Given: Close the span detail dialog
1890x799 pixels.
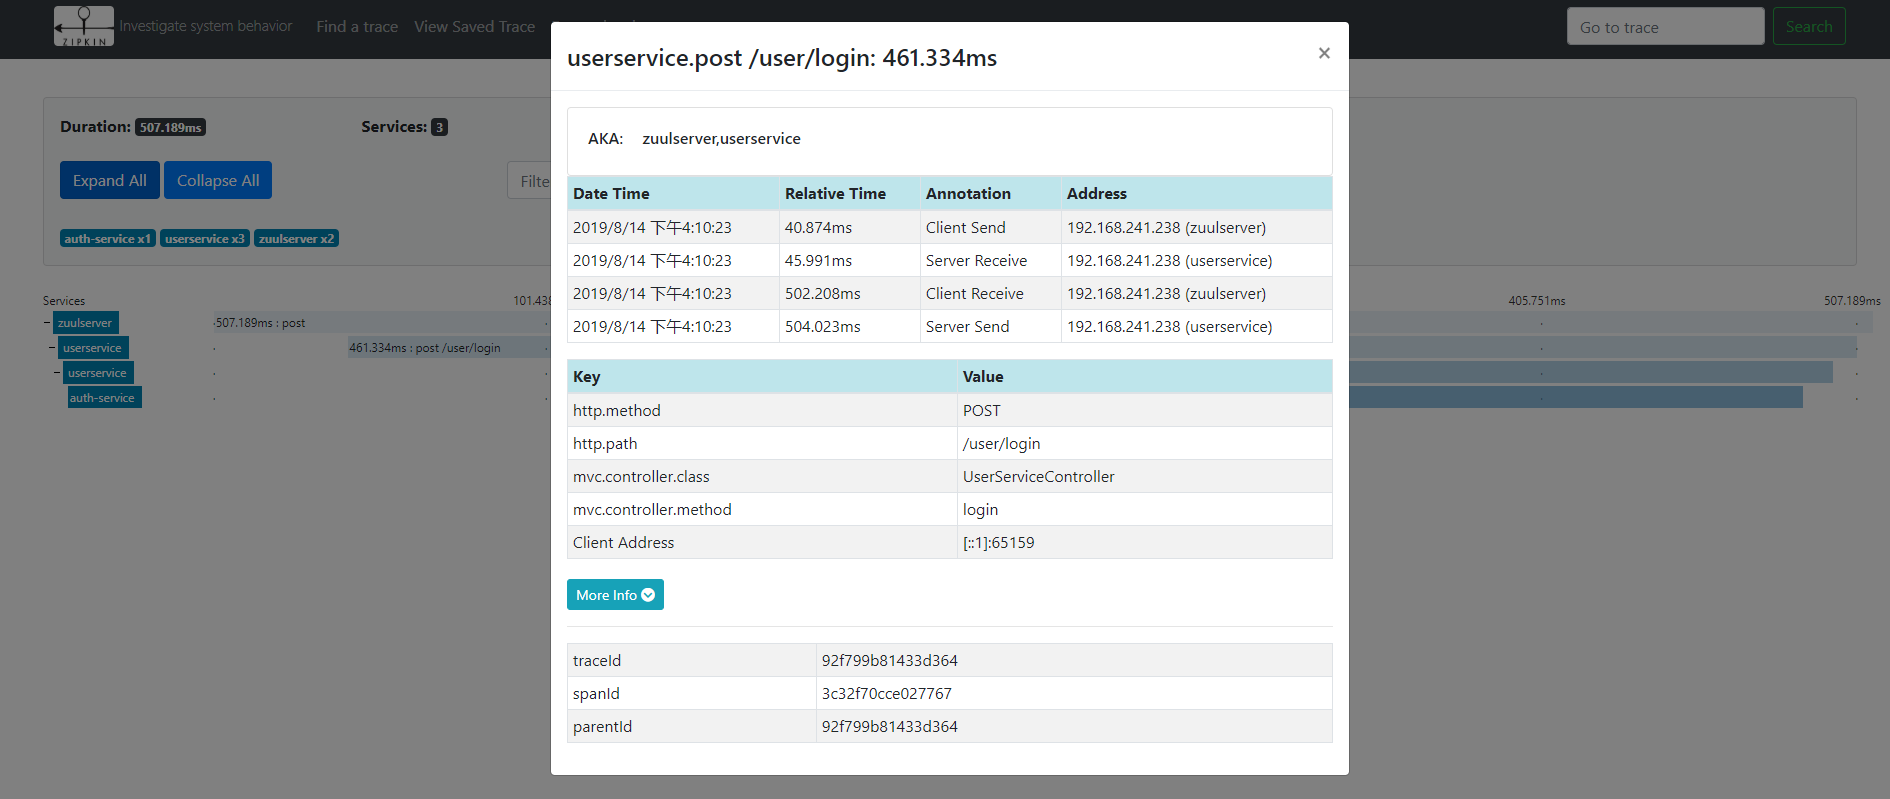Looking at the screenshot, I should pyautogui.click(x=1324, y=53).
